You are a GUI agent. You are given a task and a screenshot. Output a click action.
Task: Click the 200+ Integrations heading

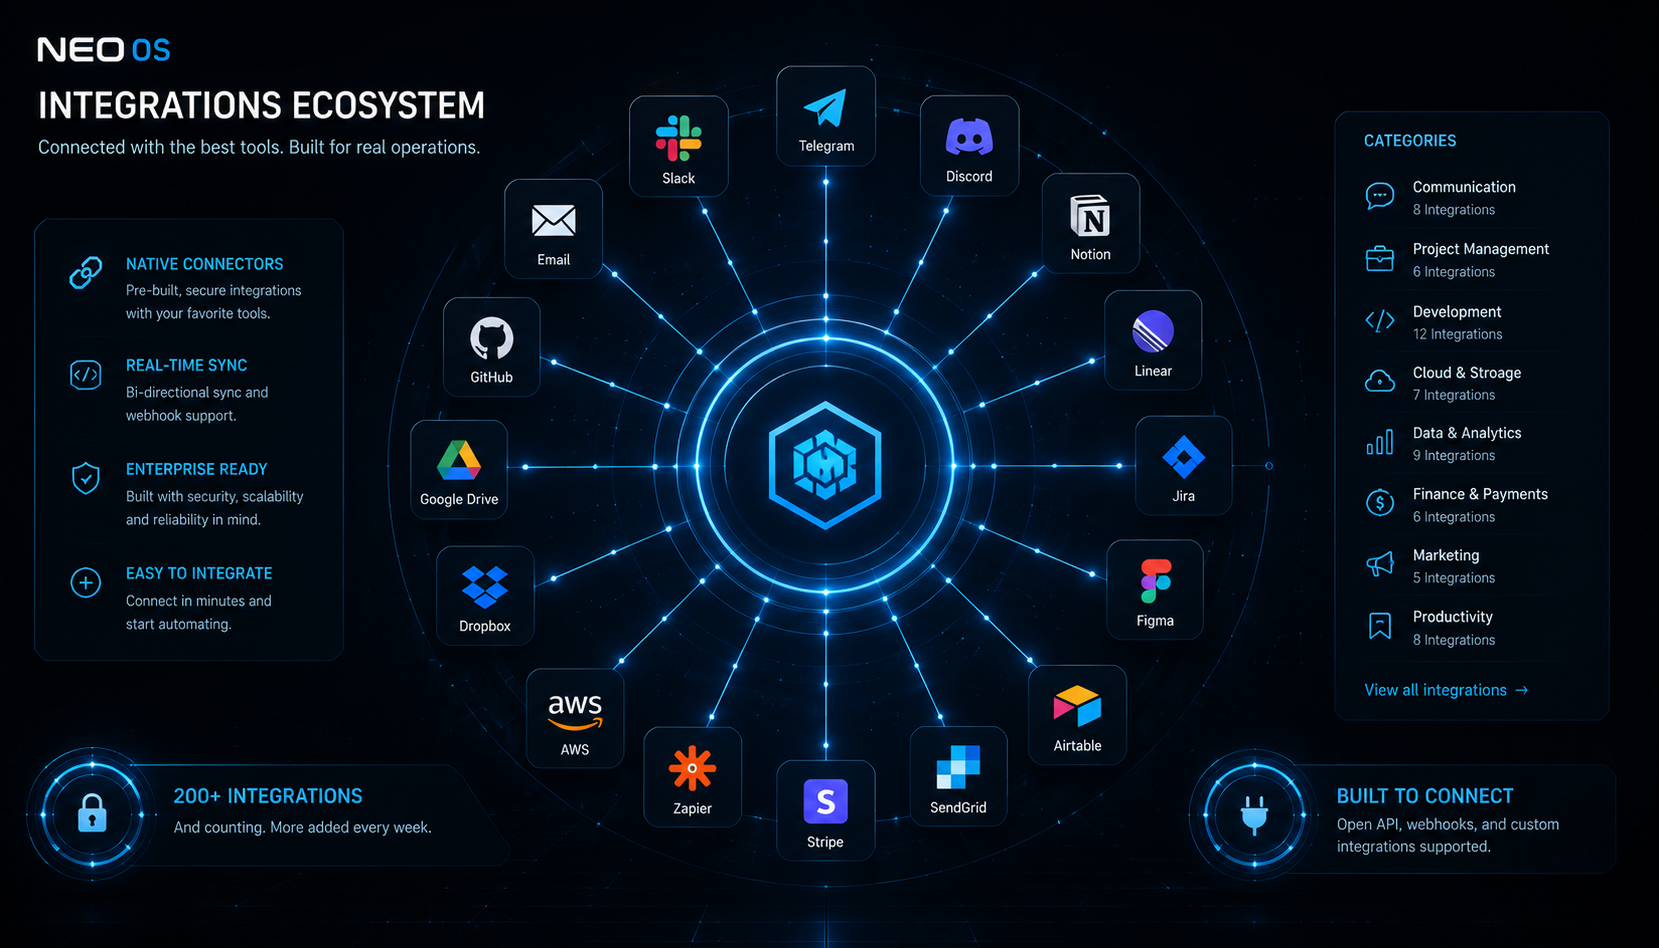tap(268, 796)
